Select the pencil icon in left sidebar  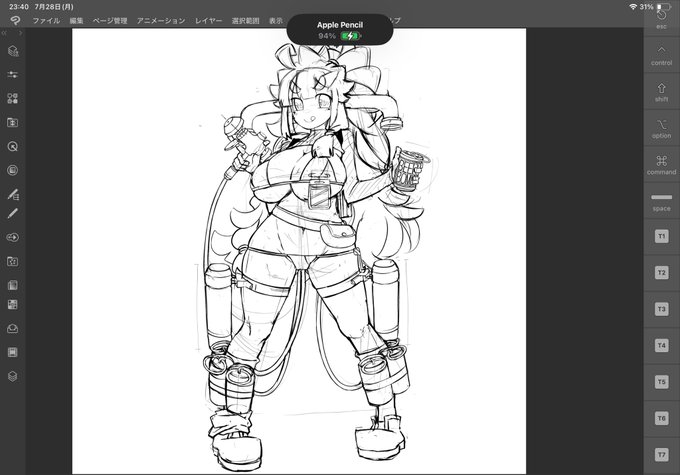pyautogui.click(x=13, y=213)
